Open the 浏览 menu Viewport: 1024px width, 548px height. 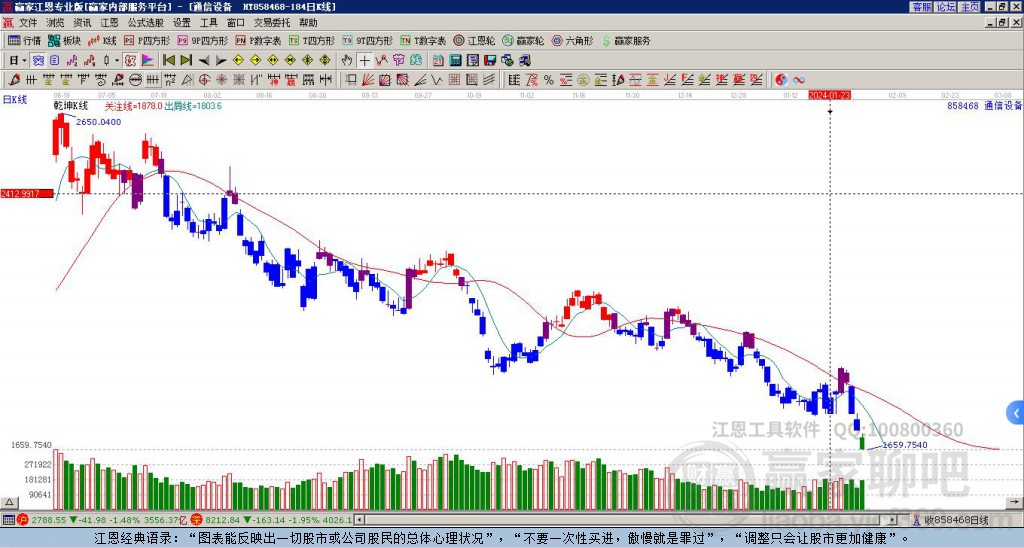55,23
